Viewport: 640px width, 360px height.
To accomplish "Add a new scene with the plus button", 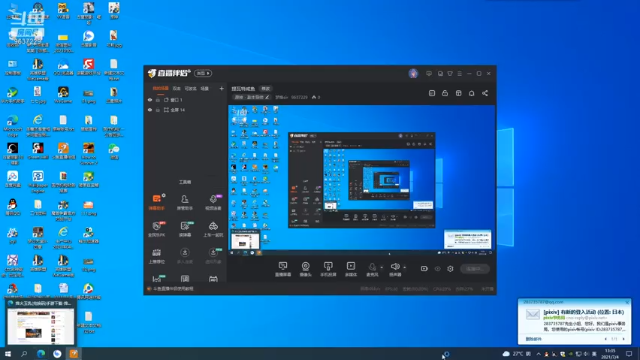I will point(222,88).
